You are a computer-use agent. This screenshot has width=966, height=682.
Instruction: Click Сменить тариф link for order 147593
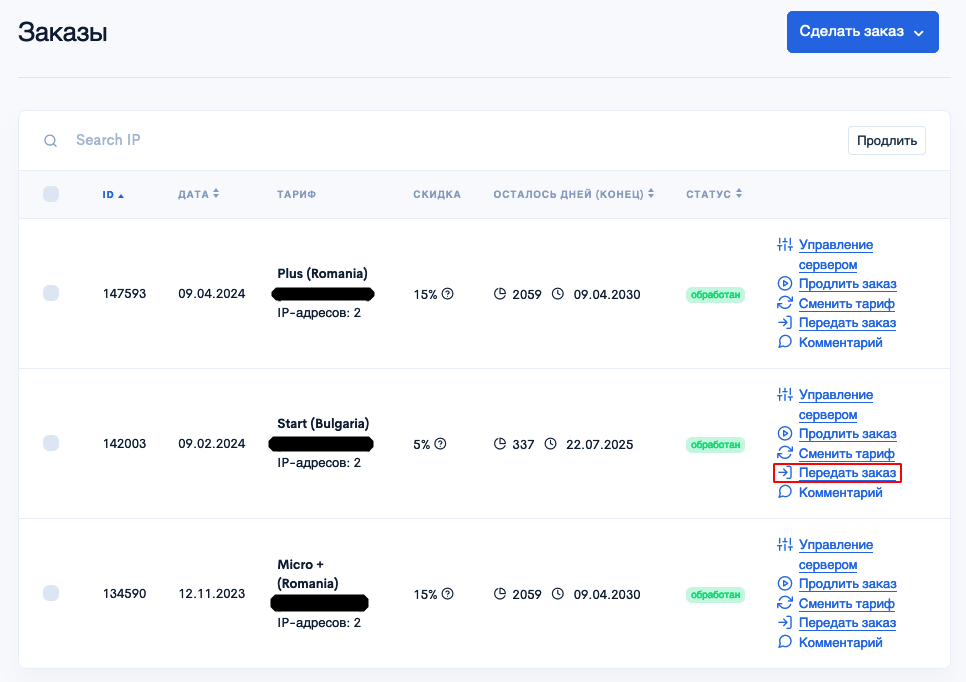pos(846,303)
